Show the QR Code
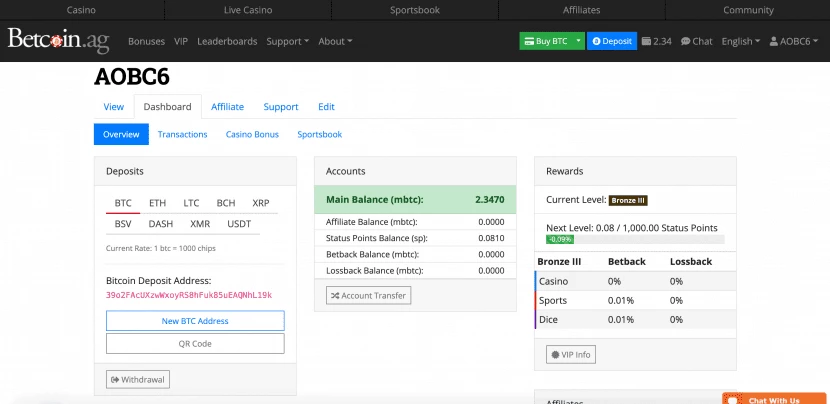This screenshot has width=830, height=404. (x=195, y=344)
